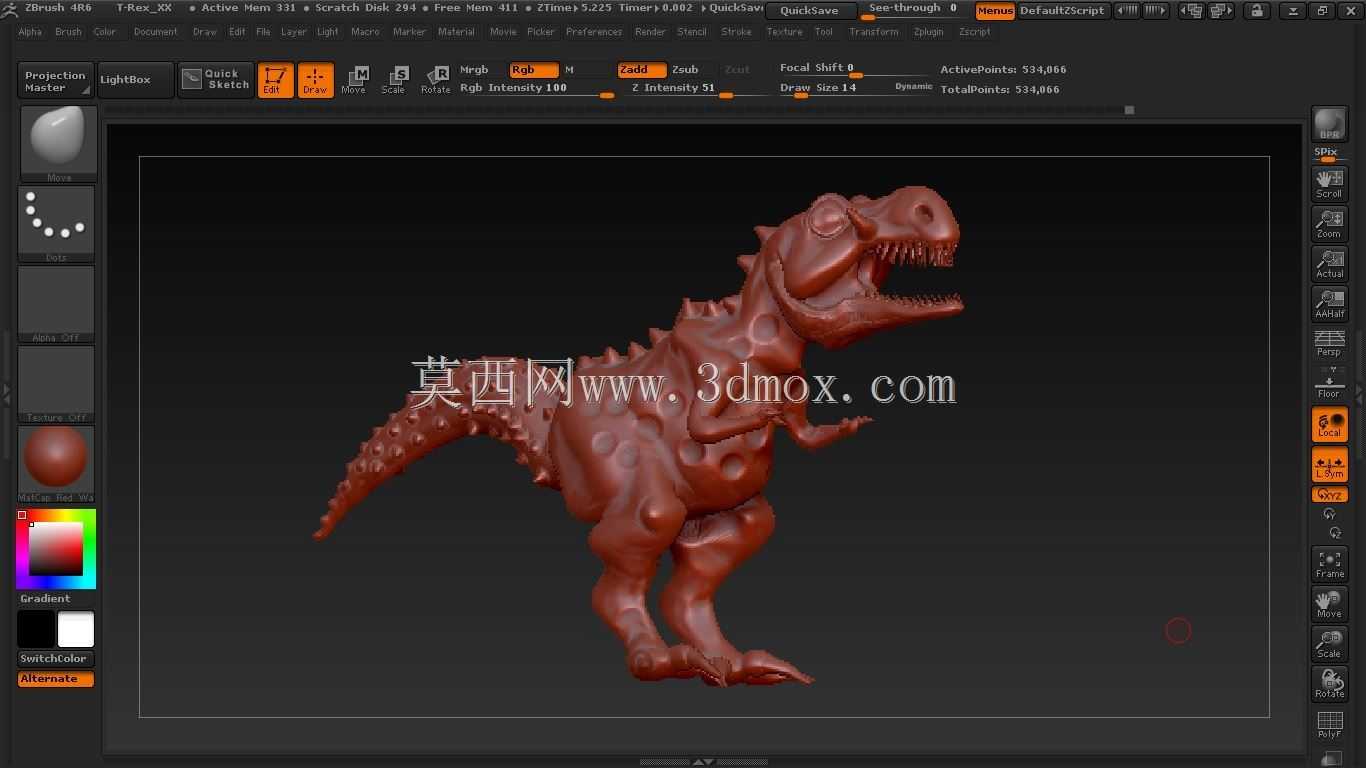Open the Zplugin menu

pos(928,32)
